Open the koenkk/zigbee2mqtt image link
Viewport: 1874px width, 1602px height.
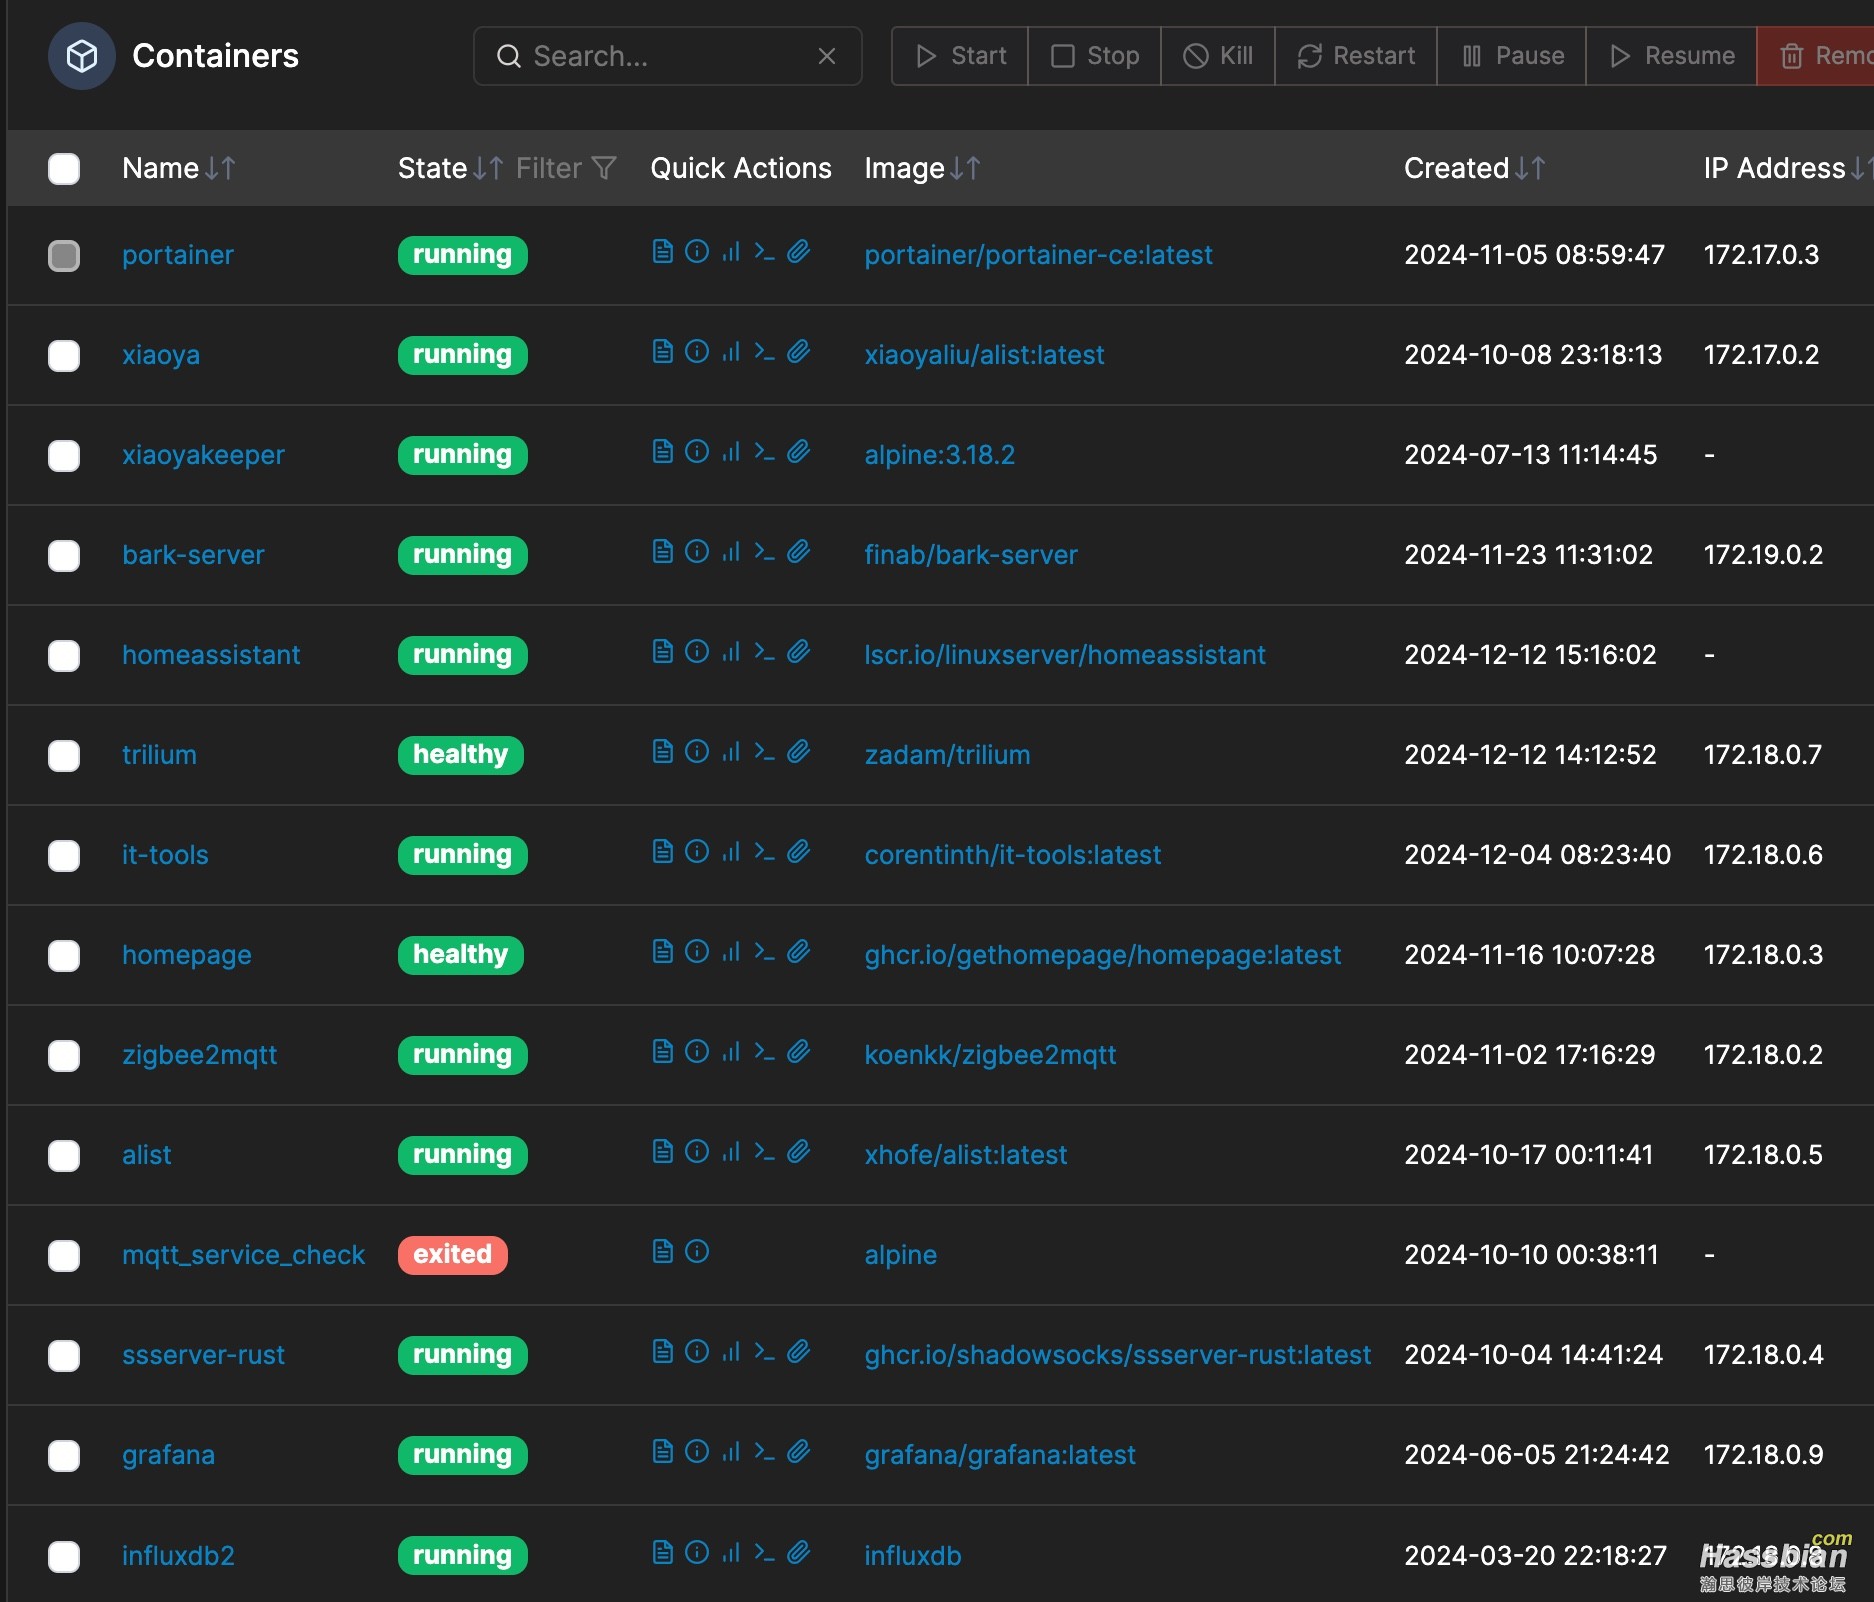pos(990,1055)
